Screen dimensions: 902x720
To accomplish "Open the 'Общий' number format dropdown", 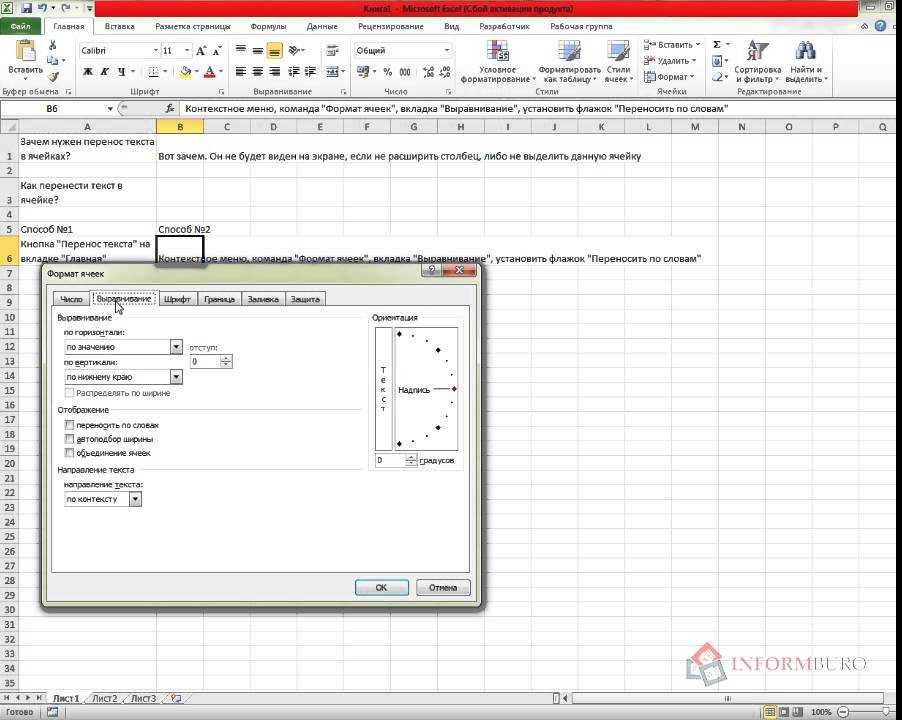I will pyautogui.click(x=446, y=51).
